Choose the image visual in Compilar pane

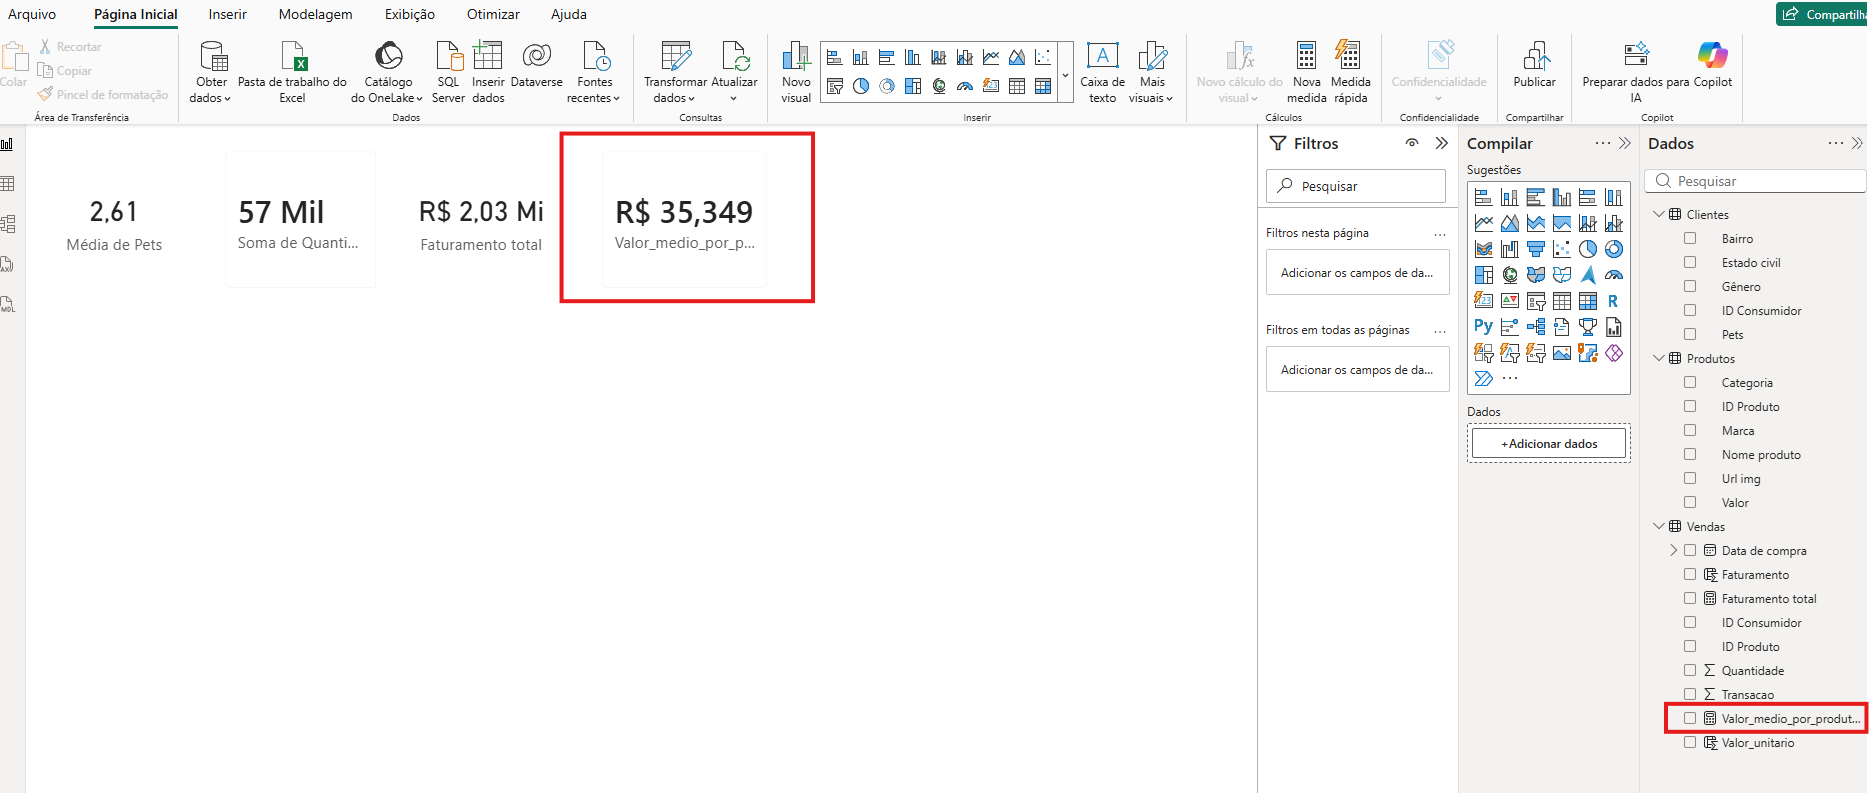1562,353
